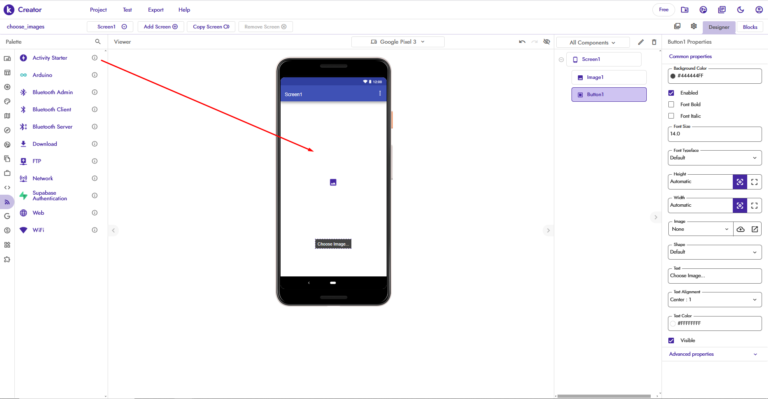768x399 pixels.
Task: Click the Free plan button
Action: point(664,9)
